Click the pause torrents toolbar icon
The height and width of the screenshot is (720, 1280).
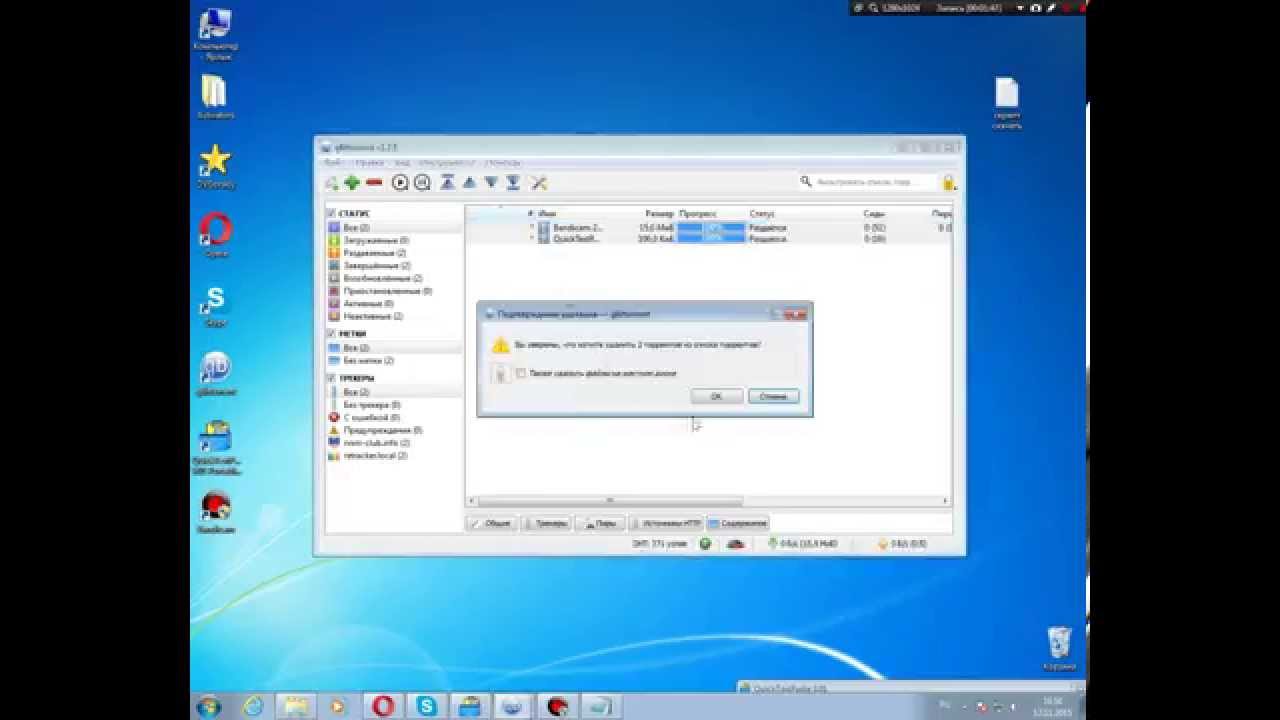422,183
